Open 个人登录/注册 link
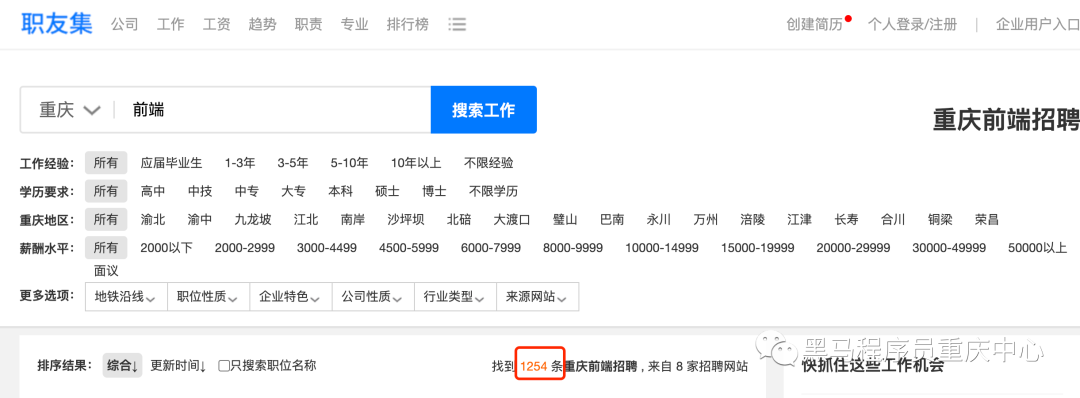The width and height of the screenshot is (1080, 398). [912, 25]
